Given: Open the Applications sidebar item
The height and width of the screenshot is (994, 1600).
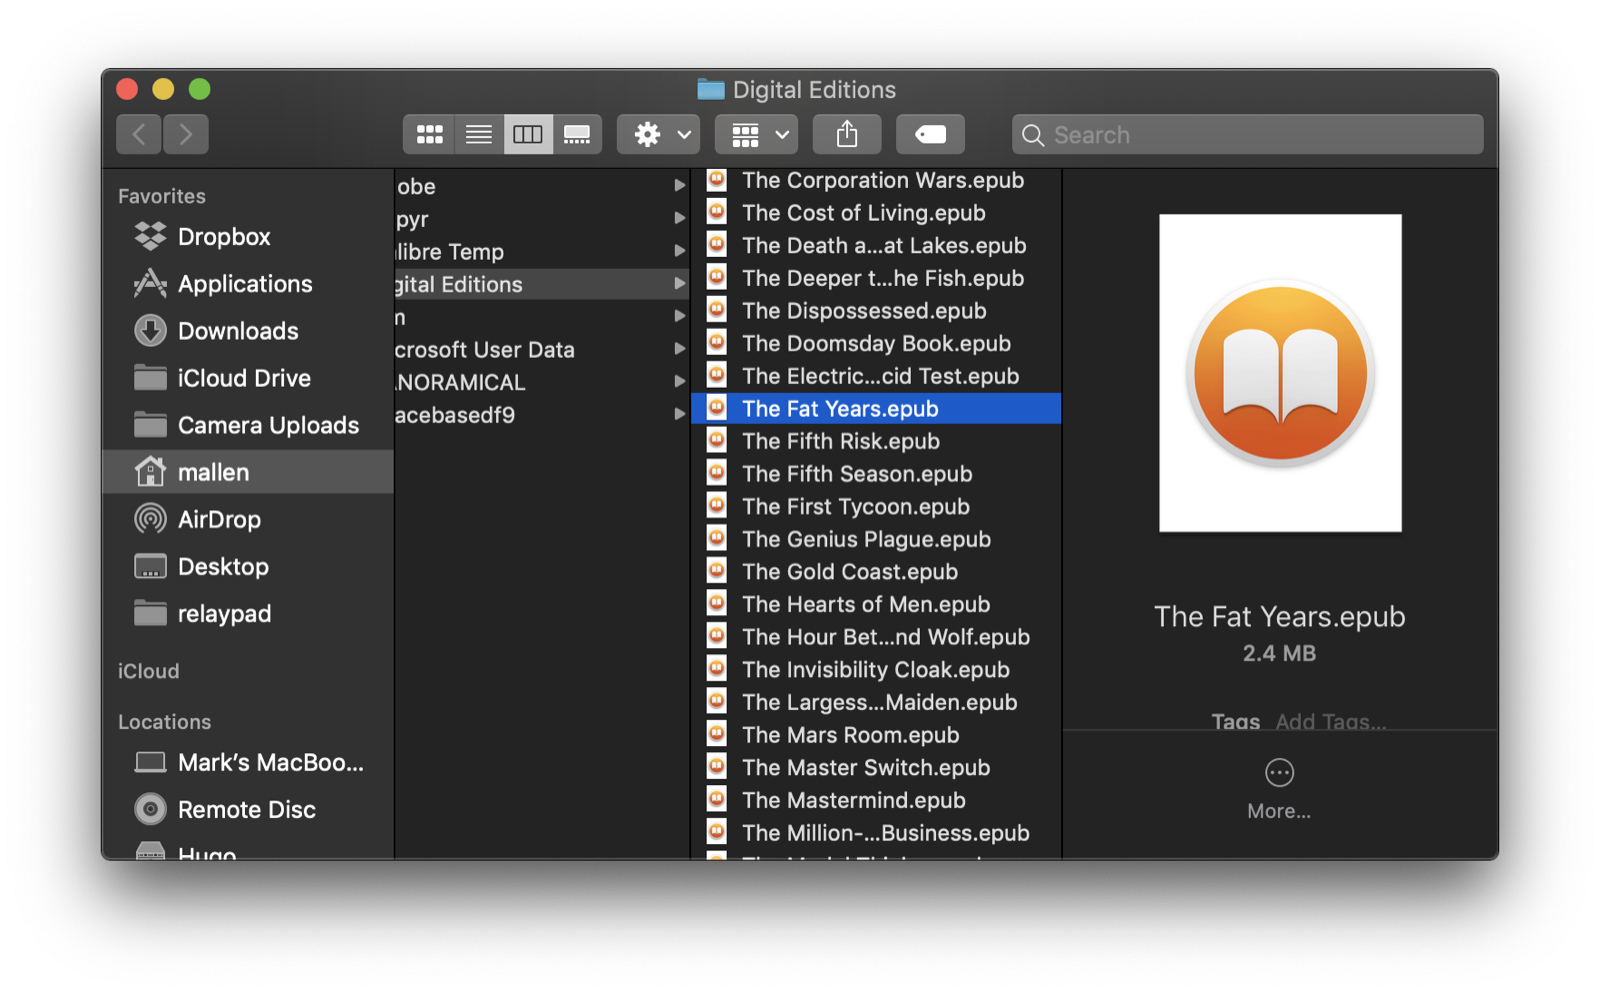Looking at the screenshot, I should point(244,284).
